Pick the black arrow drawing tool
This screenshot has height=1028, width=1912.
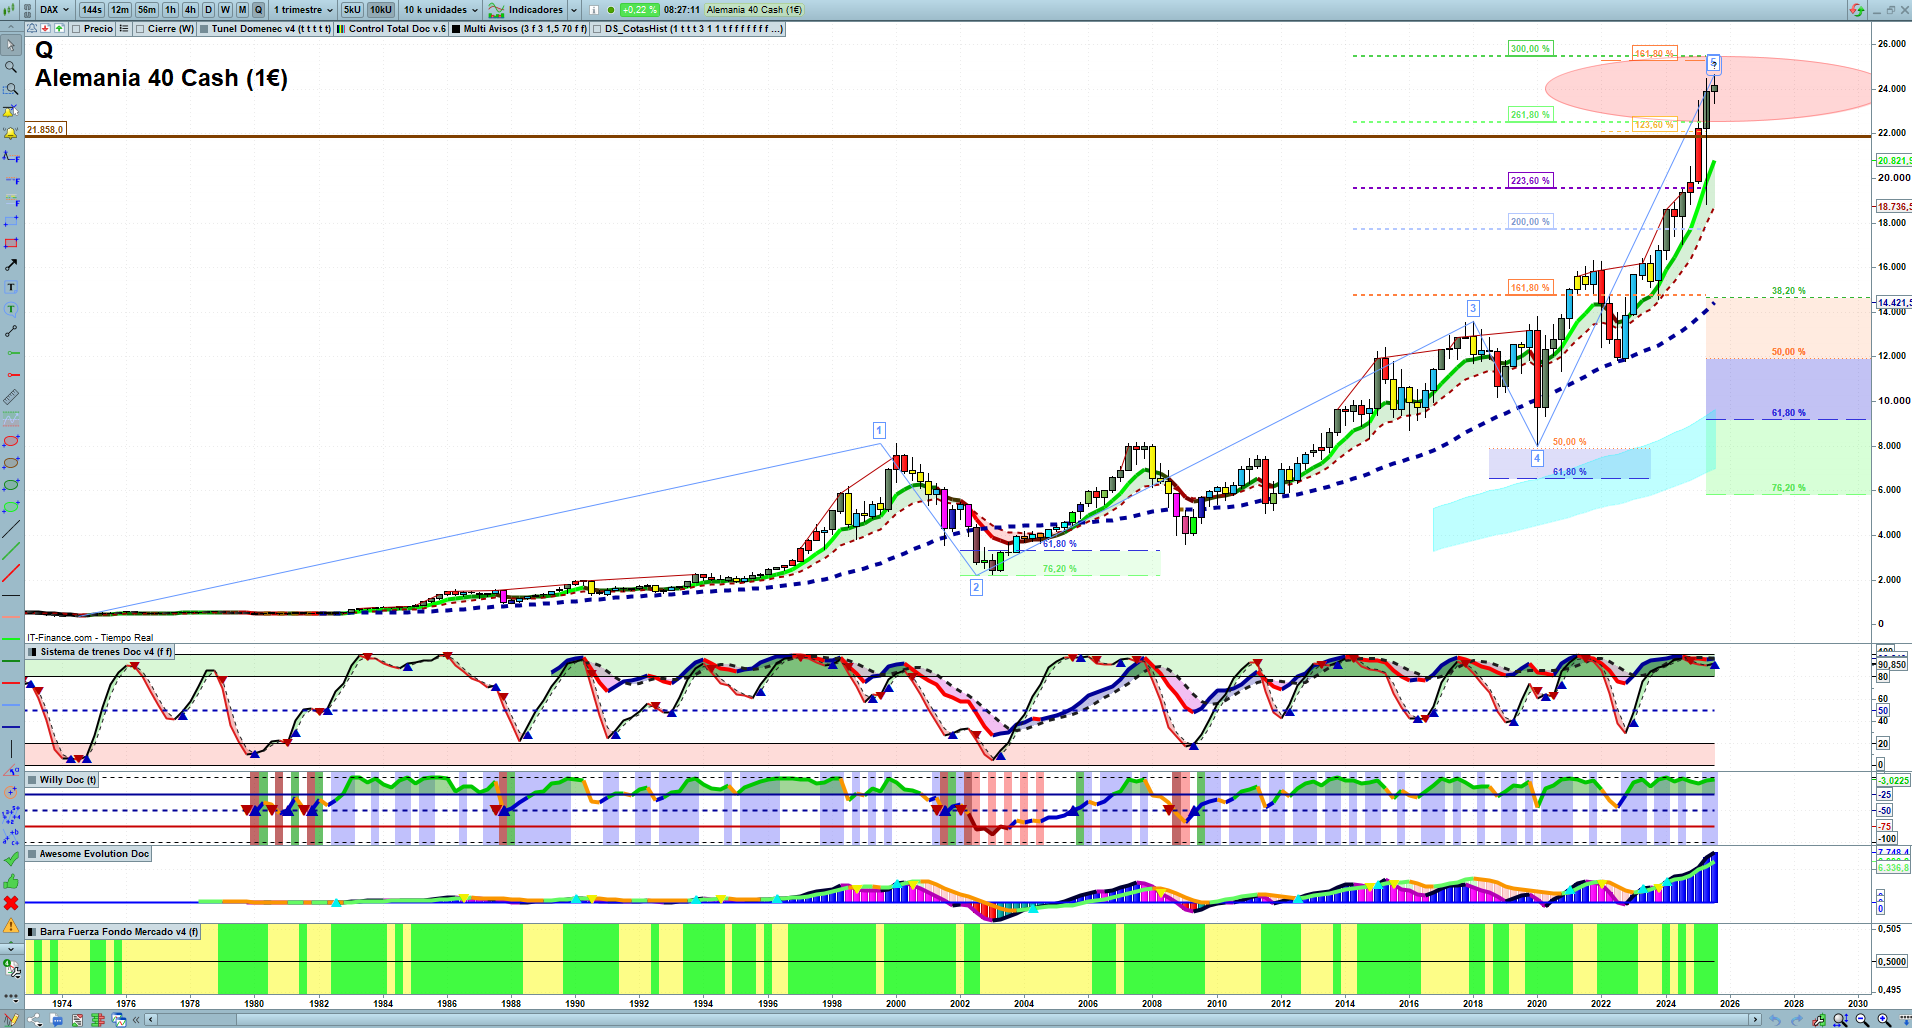11,265
